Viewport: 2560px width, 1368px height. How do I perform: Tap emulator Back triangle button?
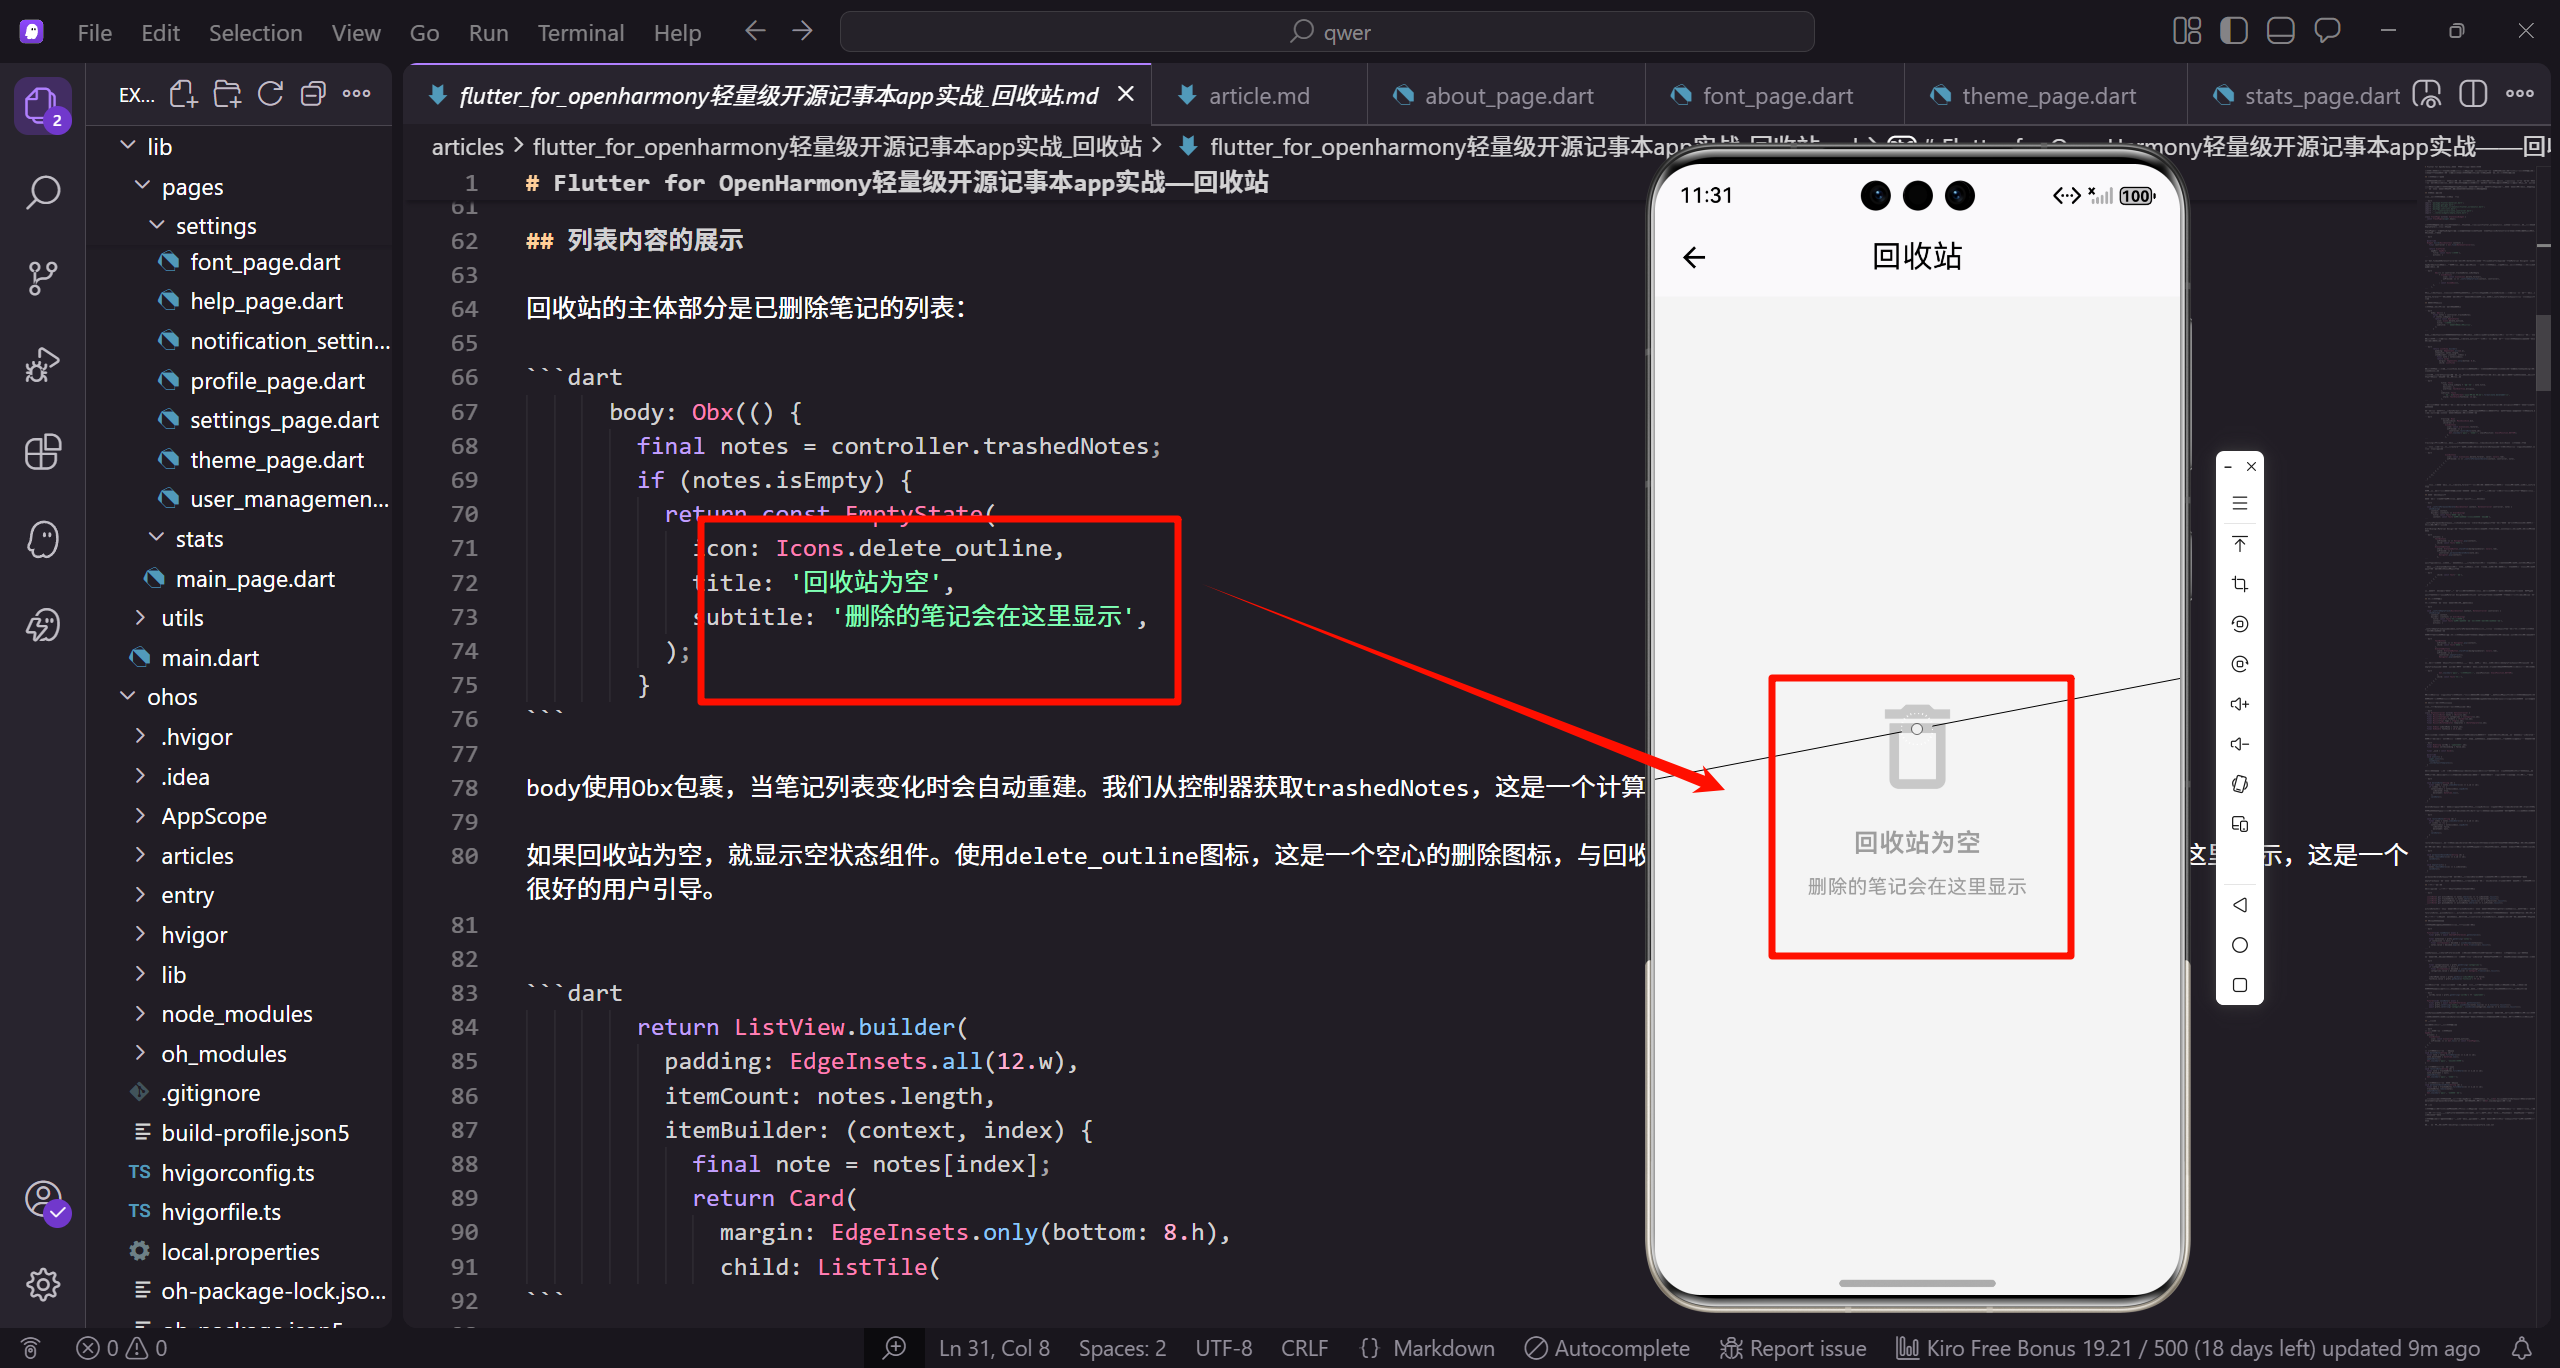click(x=2240, y=905)
